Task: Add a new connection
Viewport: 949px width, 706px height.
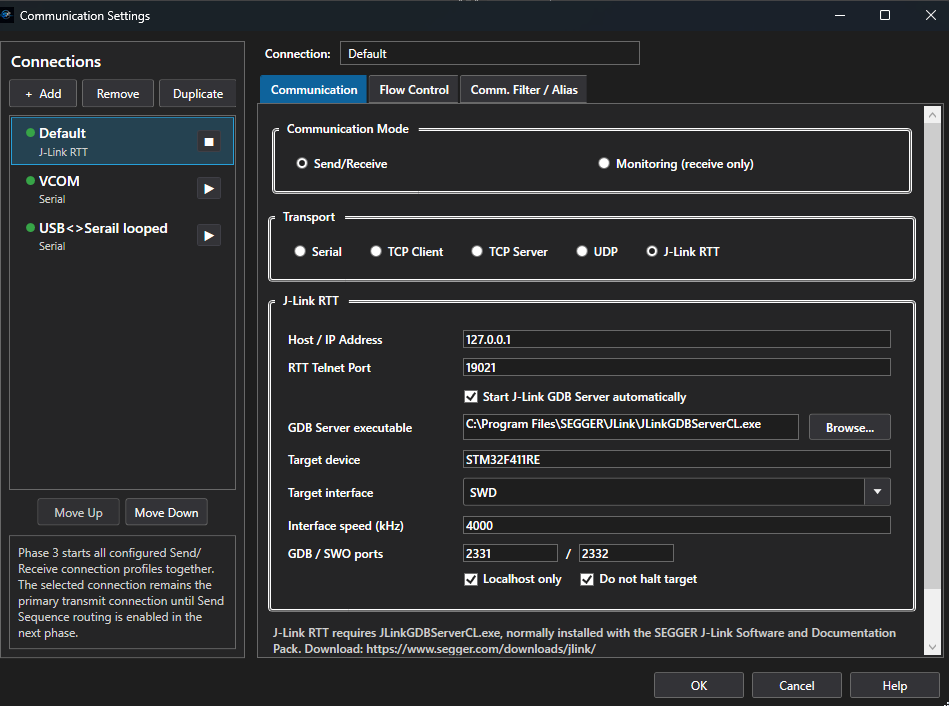Action: point(43,94)
